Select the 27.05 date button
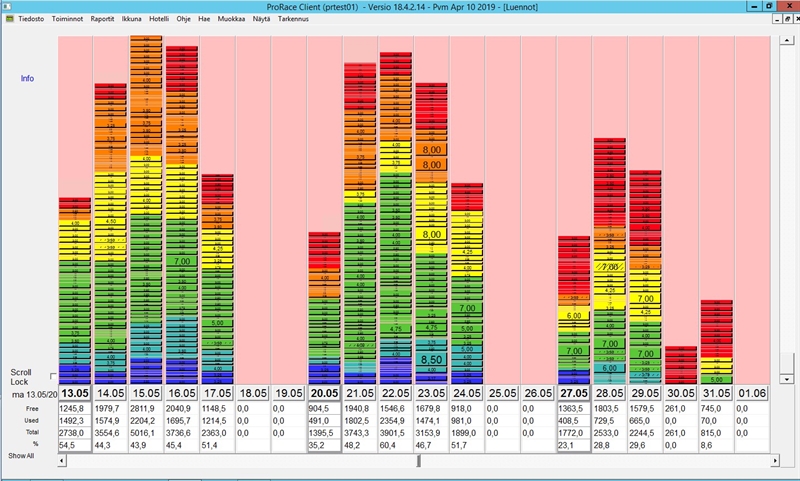Image resolution: width=800 pixels, height=481 pixels. (x=574, y=393)
